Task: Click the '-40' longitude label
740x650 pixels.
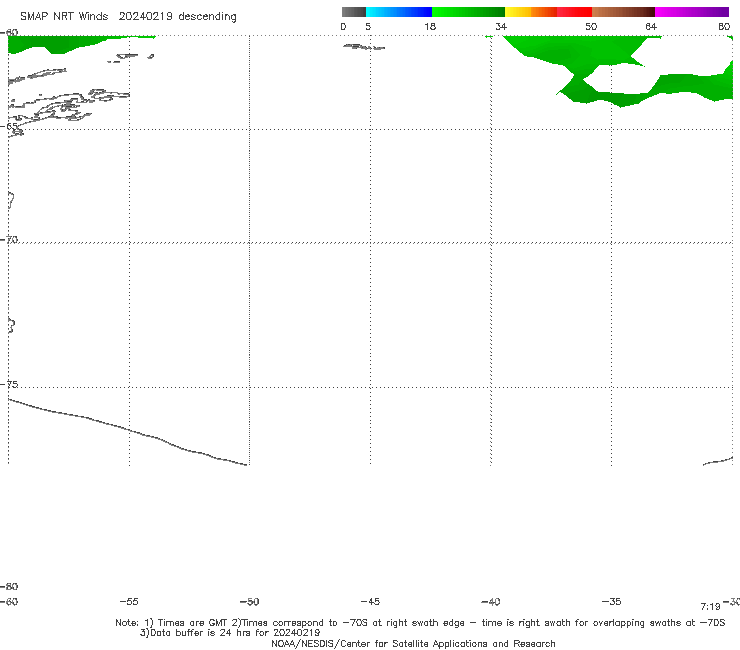Action: (x=491, y=602)
